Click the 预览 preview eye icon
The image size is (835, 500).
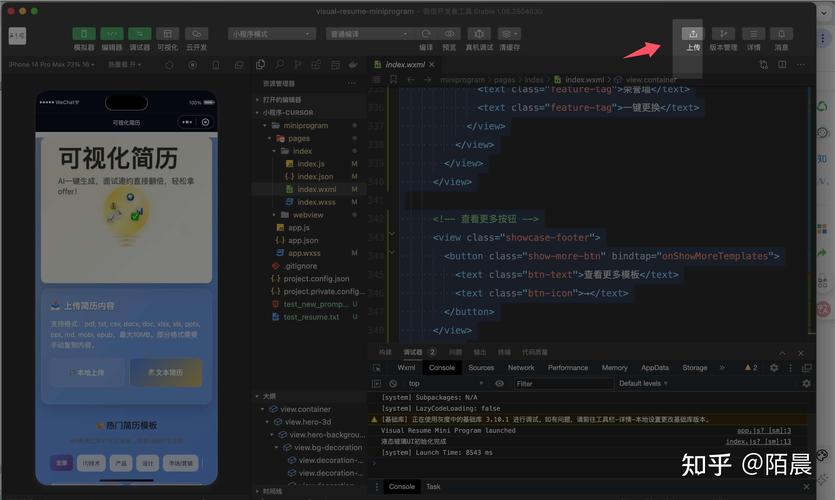(449, 34)
